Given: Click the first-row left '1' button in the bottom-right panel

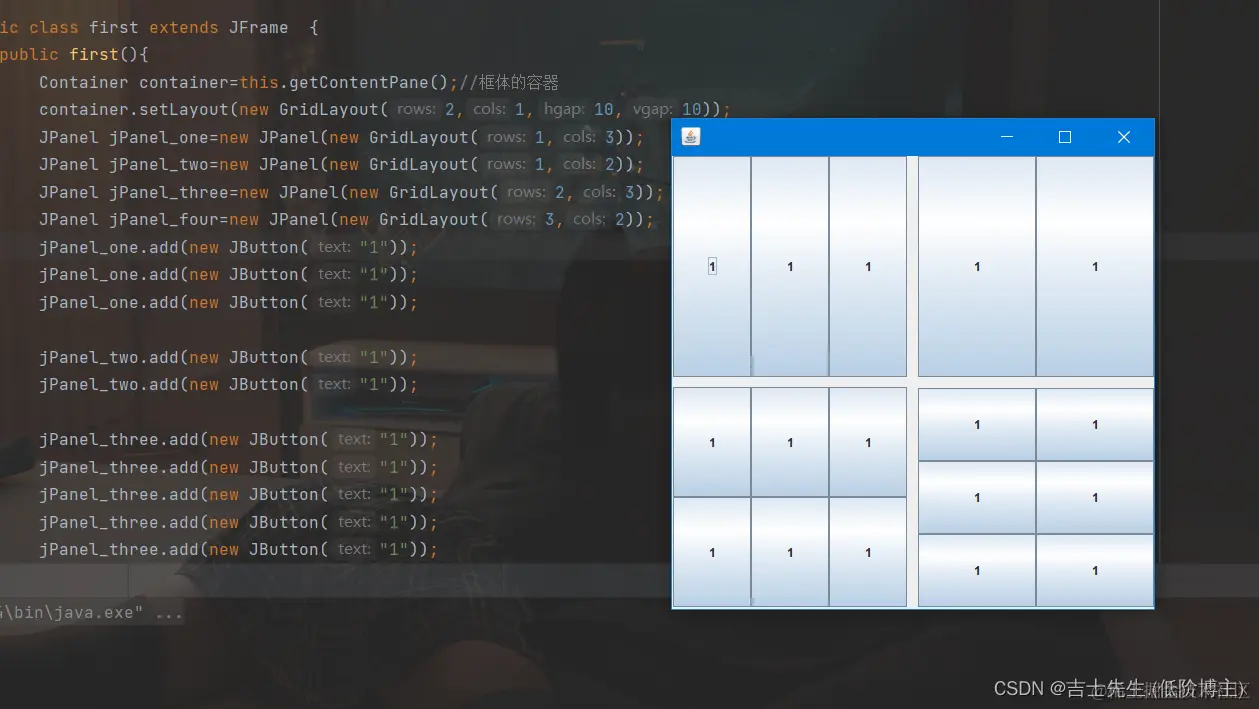Looking at the screenshot, I should click(977, 424).
